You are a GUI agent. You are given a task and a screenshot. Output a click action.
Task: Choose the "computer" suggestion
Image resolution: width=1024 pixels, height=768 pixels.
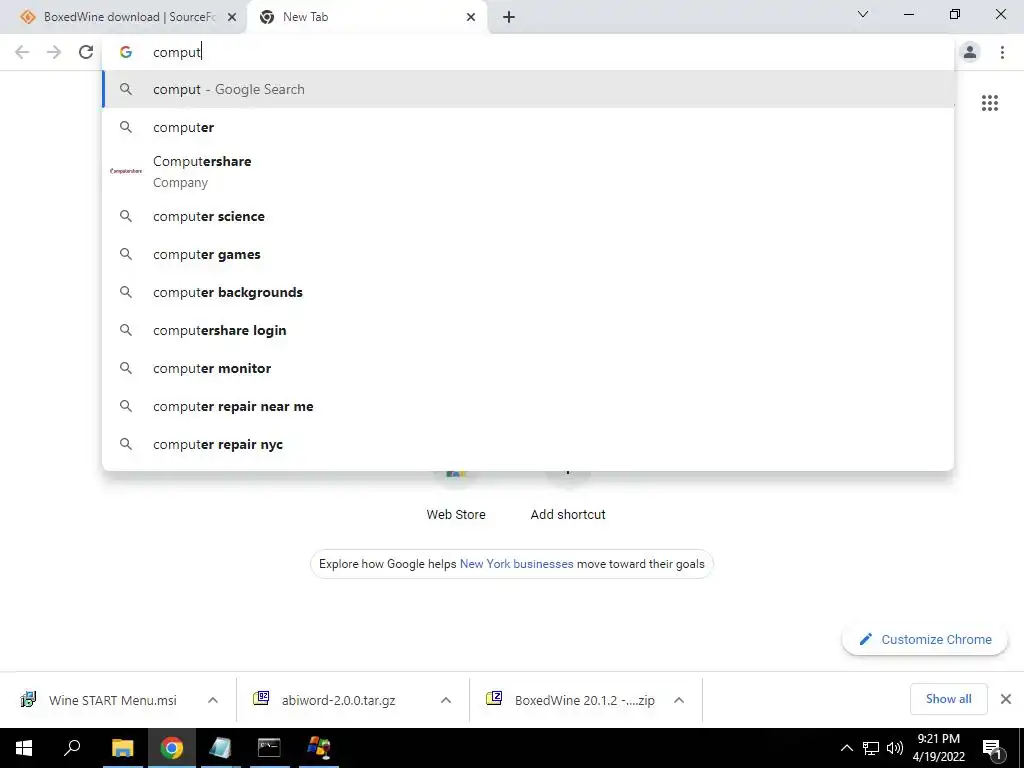[528, 127]
